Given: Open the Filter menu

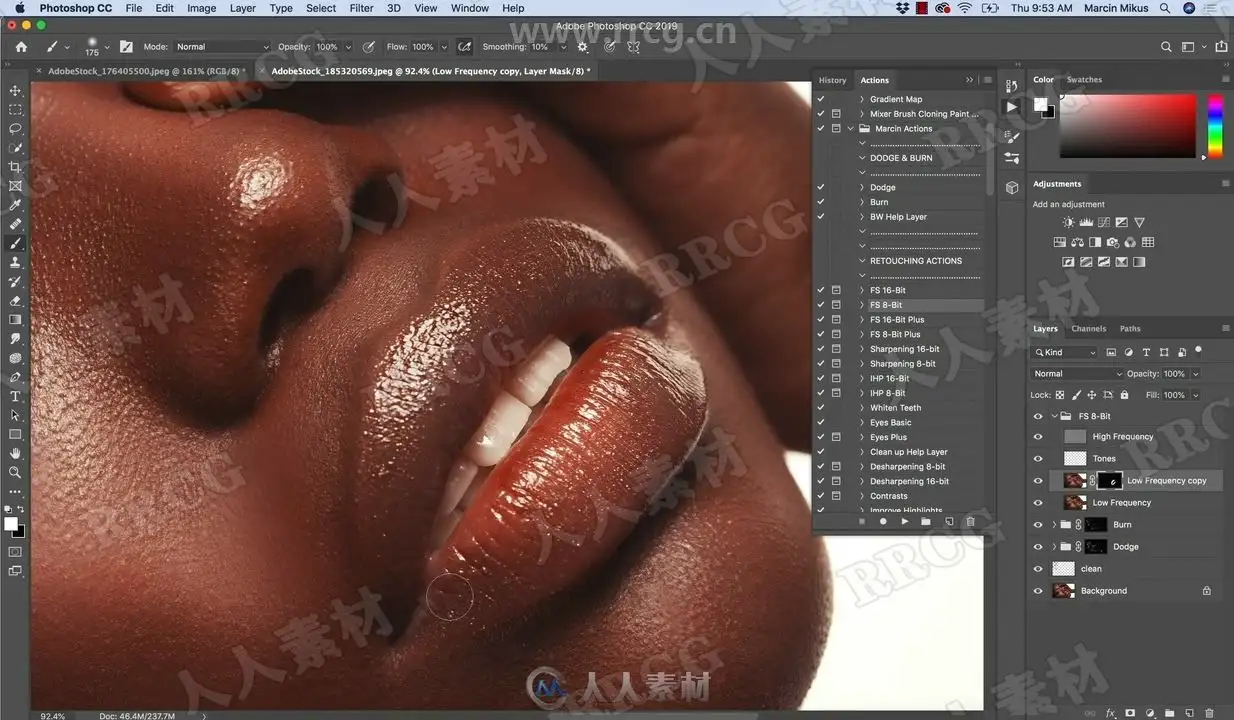Looking at the screenshot, I should 361,8.
